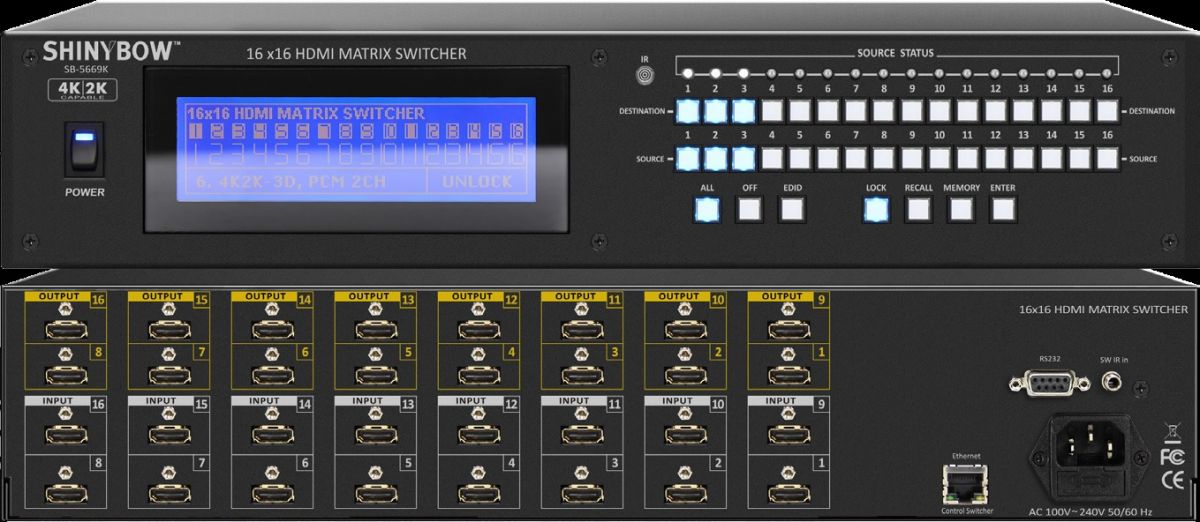Select Destination button 5

799,111
